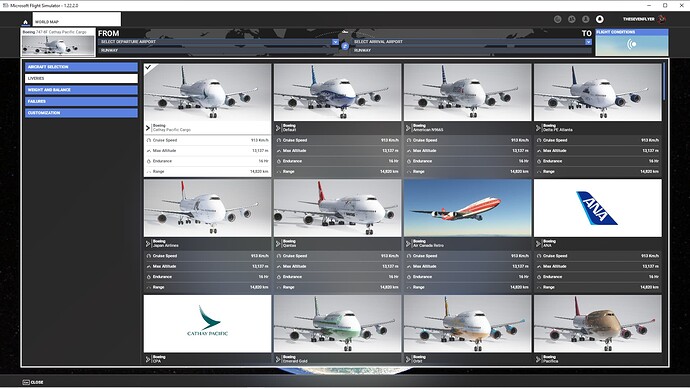The width and height of the screenshot is (690, 388).
Task: Open the Flight Conditions panel
Action: pyautogui.click(x=632, y=42)
